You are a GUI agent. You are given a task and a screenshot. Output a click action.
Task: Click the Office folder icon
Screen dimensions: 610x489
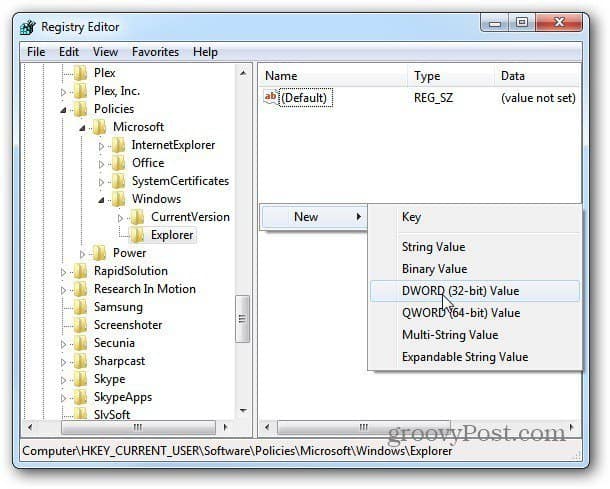pos(119,163)
